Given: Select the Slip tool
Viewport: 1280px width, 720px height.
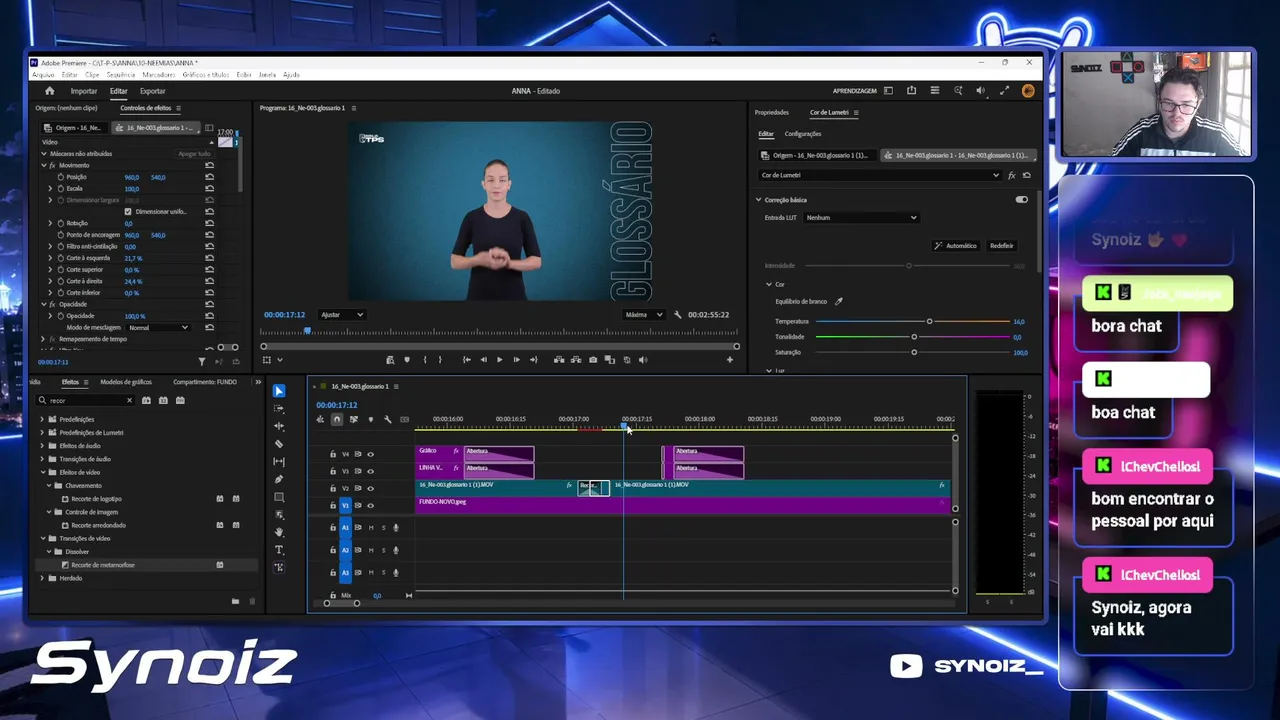Looking at the screenshot, I should pyautogui.click(x=279, y=462).
